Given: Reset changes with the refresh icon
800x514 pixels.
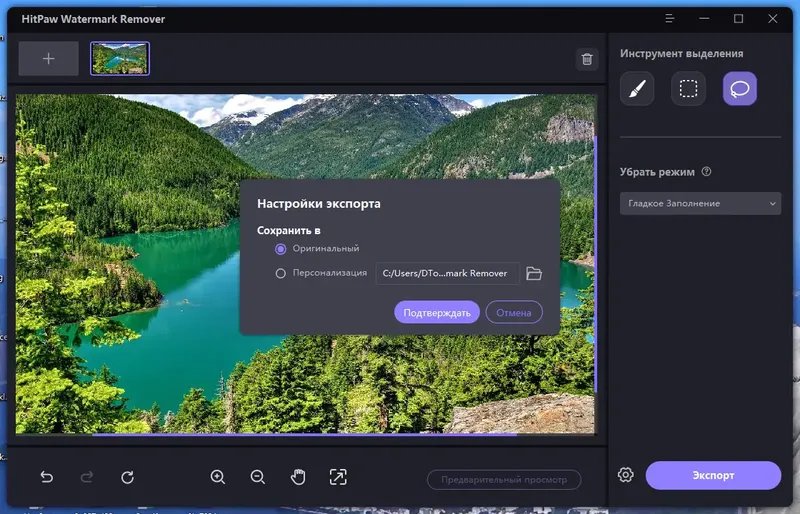Looking at the screenshot, I should (x=128, y=477).
